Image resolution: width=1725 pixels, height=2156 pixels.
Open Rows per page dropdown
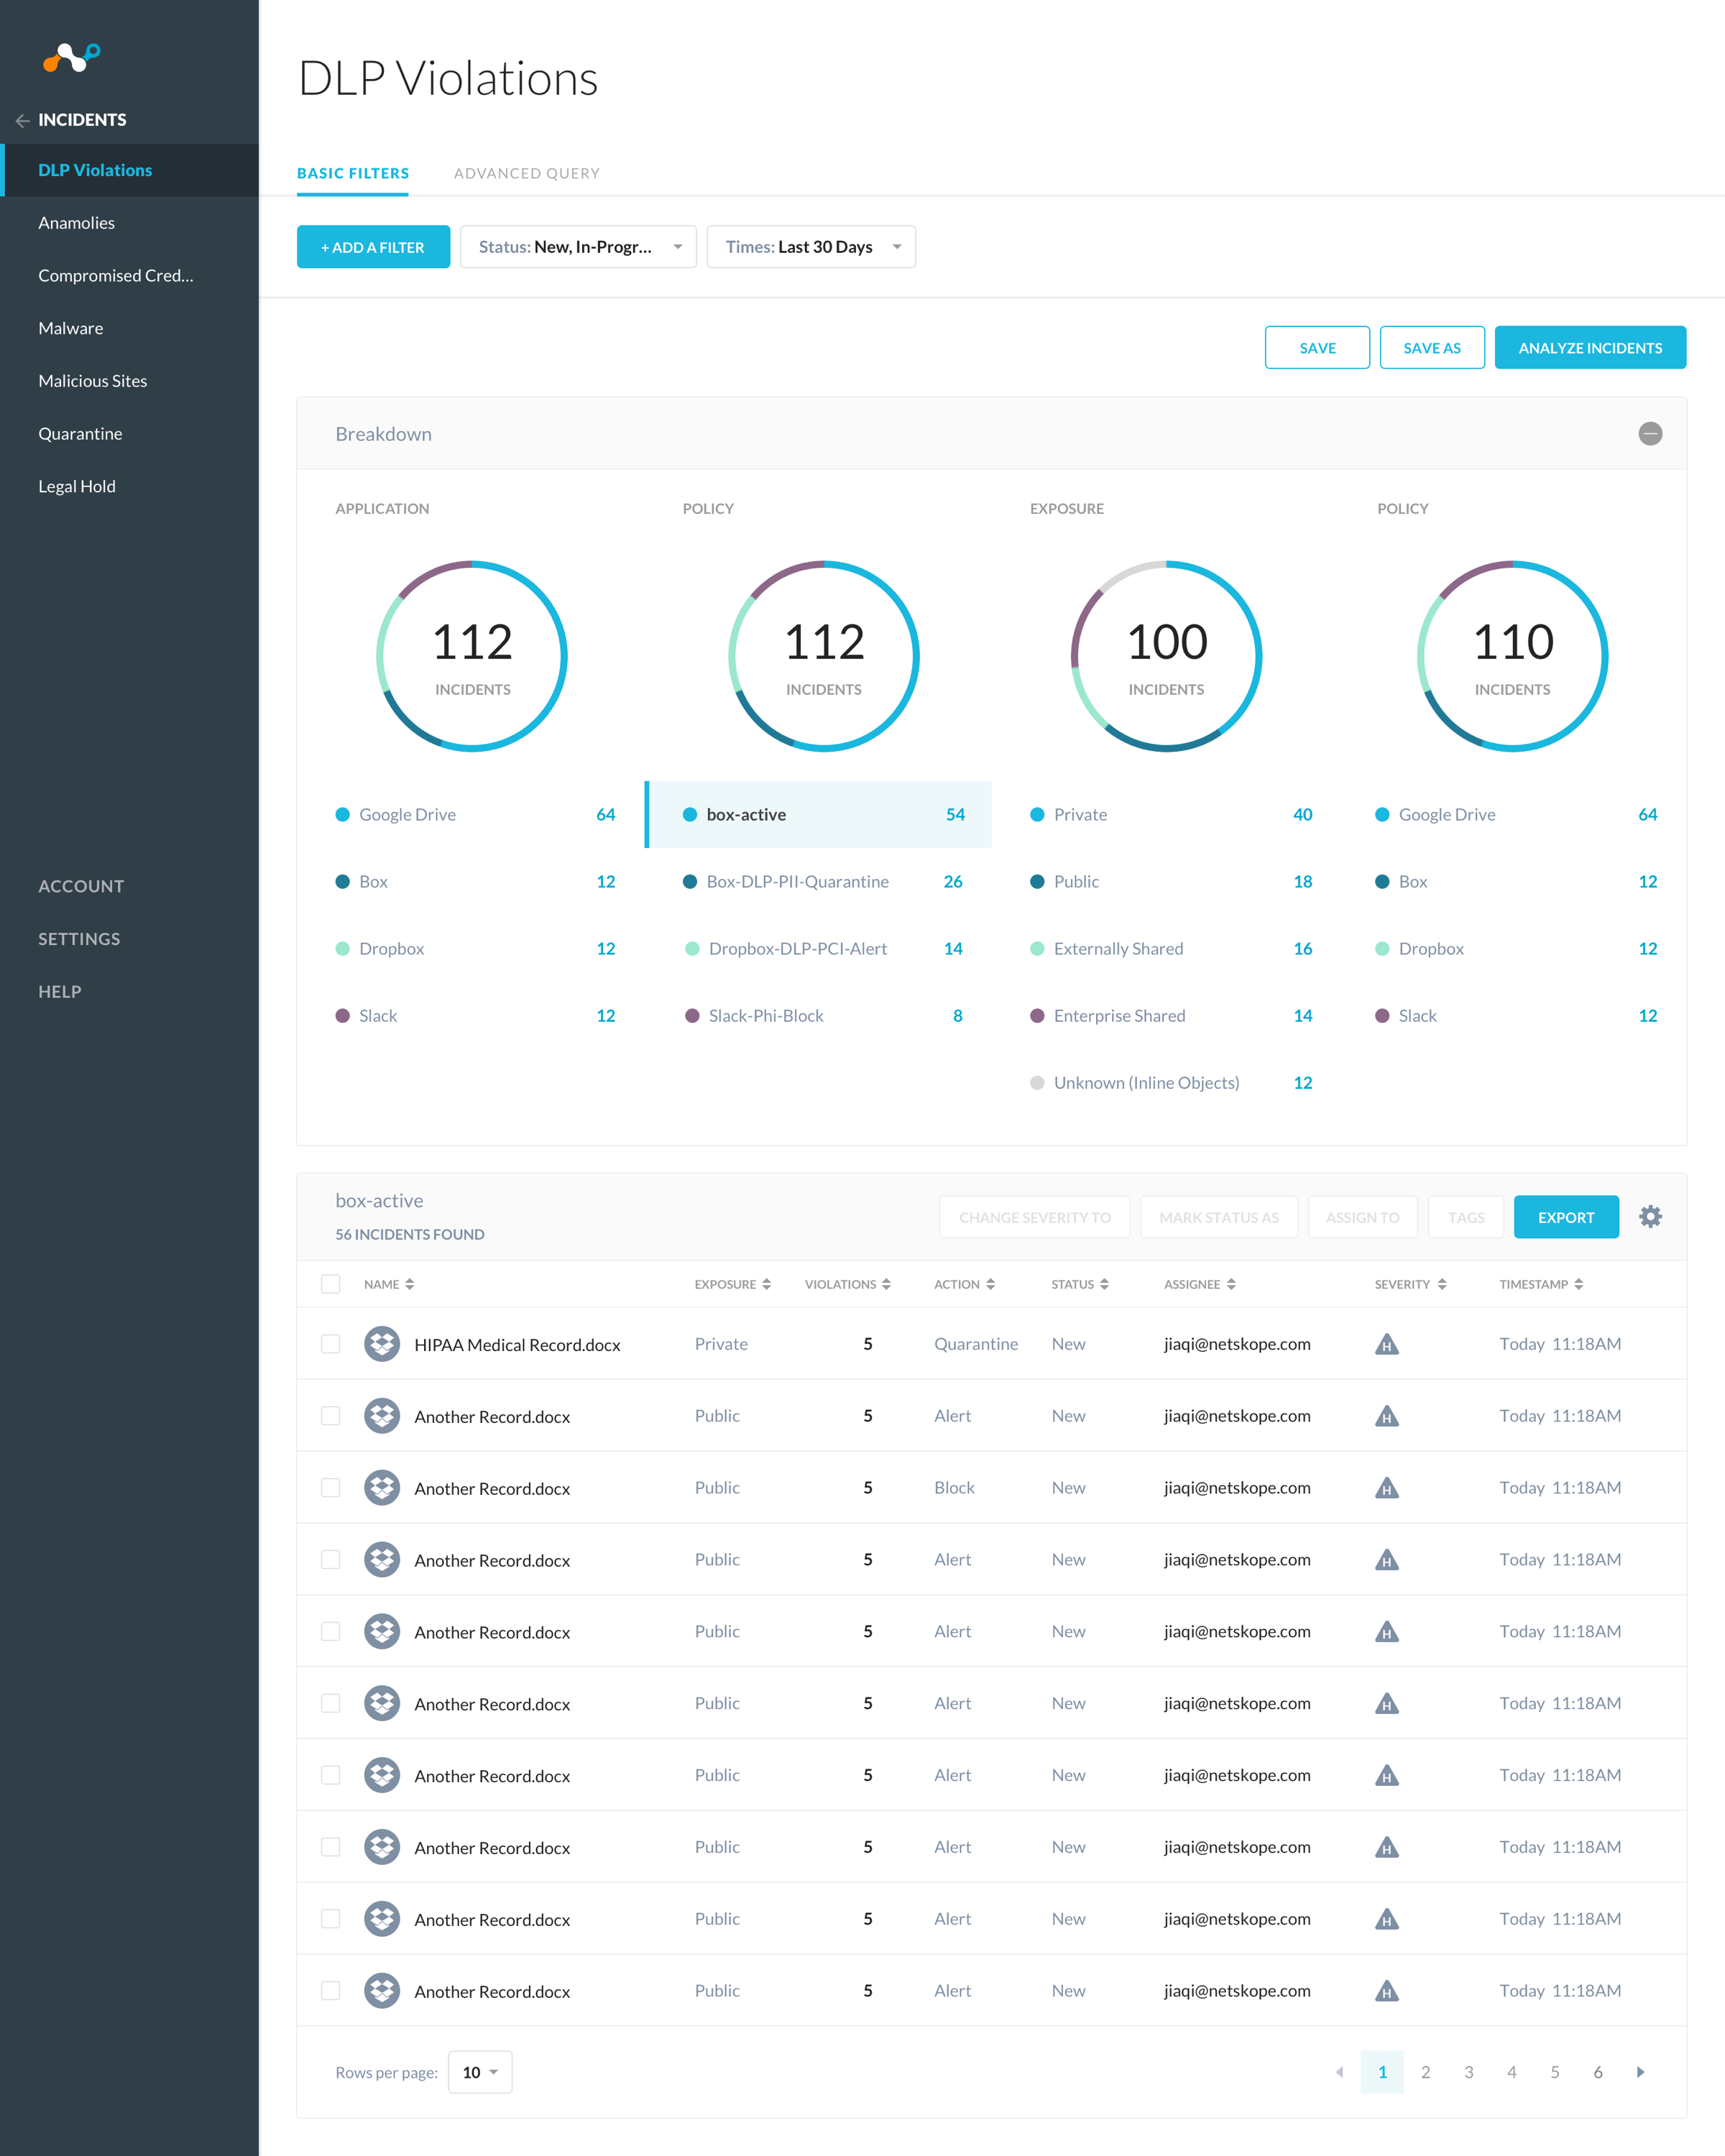[480, 2072]
